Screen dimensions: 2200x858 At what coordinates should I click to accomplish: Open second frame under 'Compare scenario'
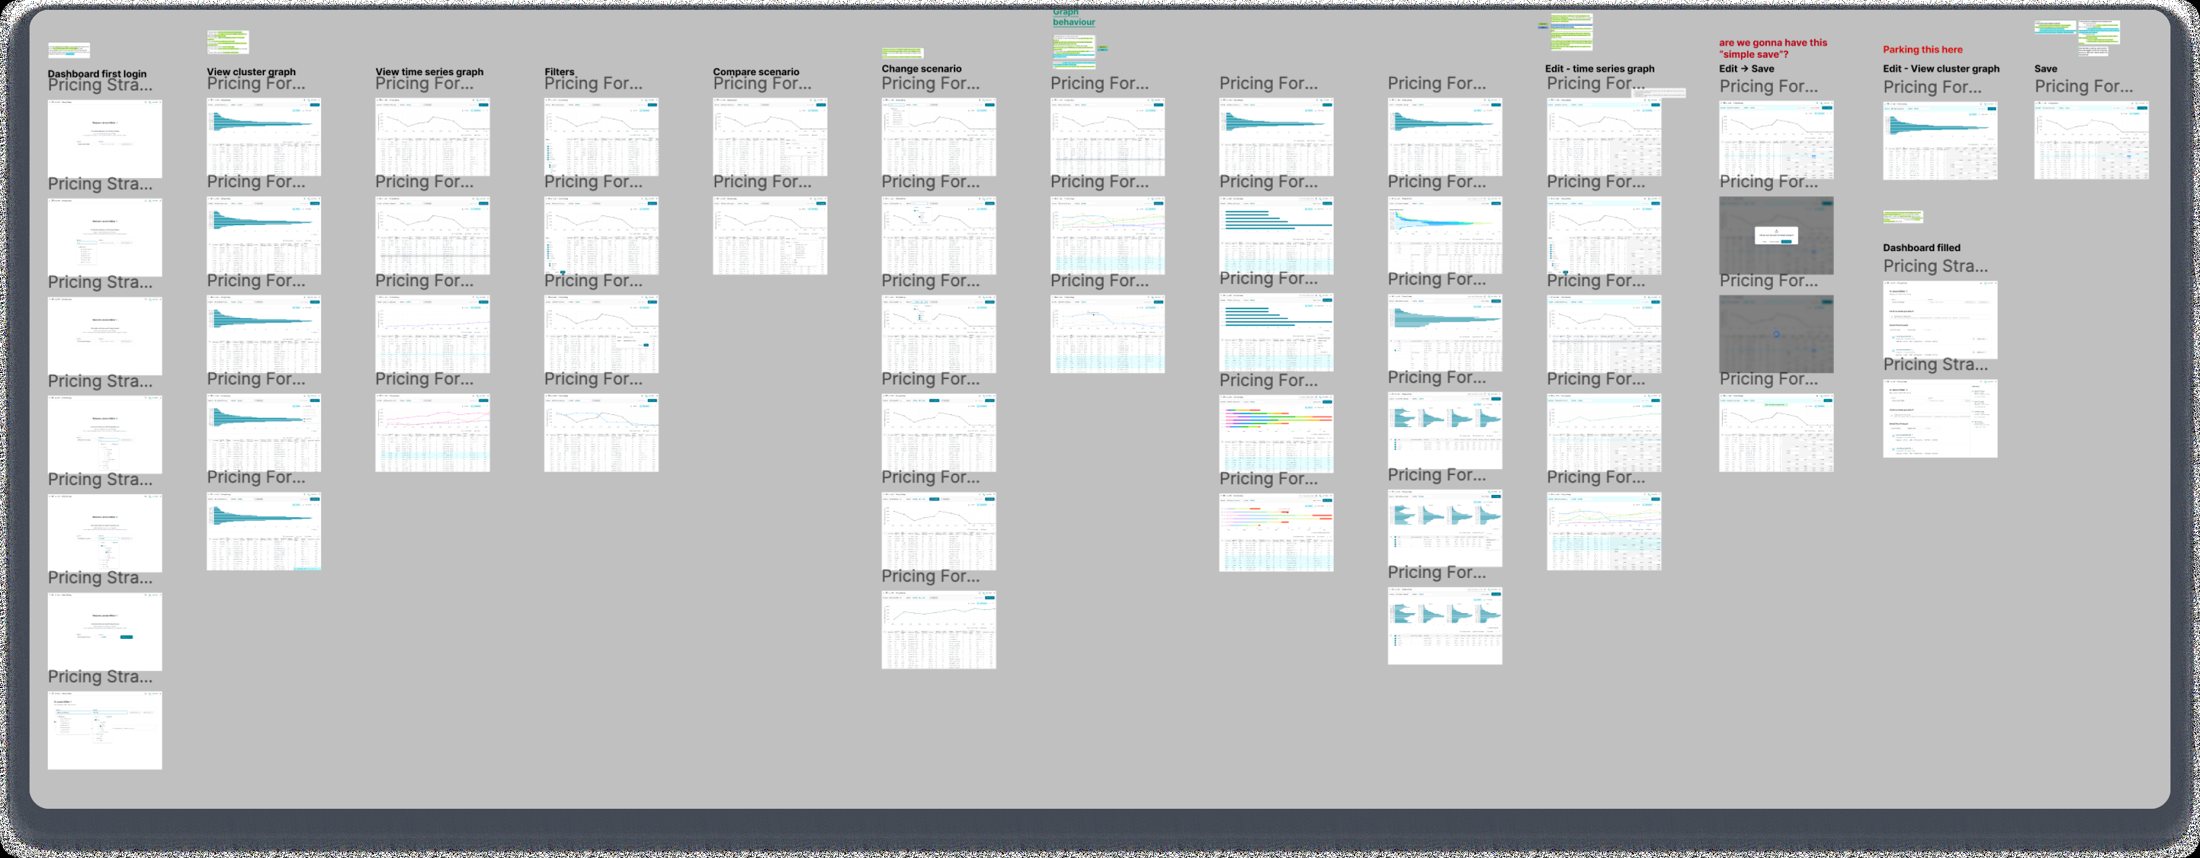(x=770, y=235)
